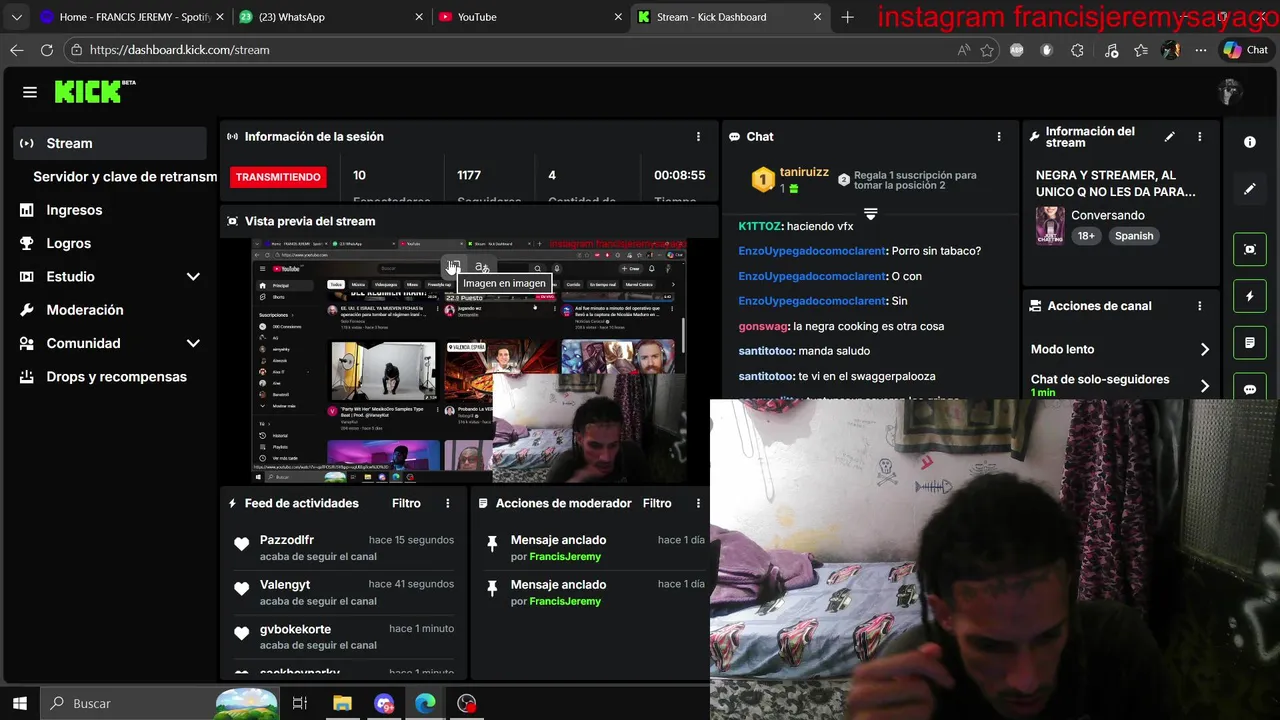Click the hand-shaped extension icon
Screen dimensions: 1280x720
(1047, 50)
